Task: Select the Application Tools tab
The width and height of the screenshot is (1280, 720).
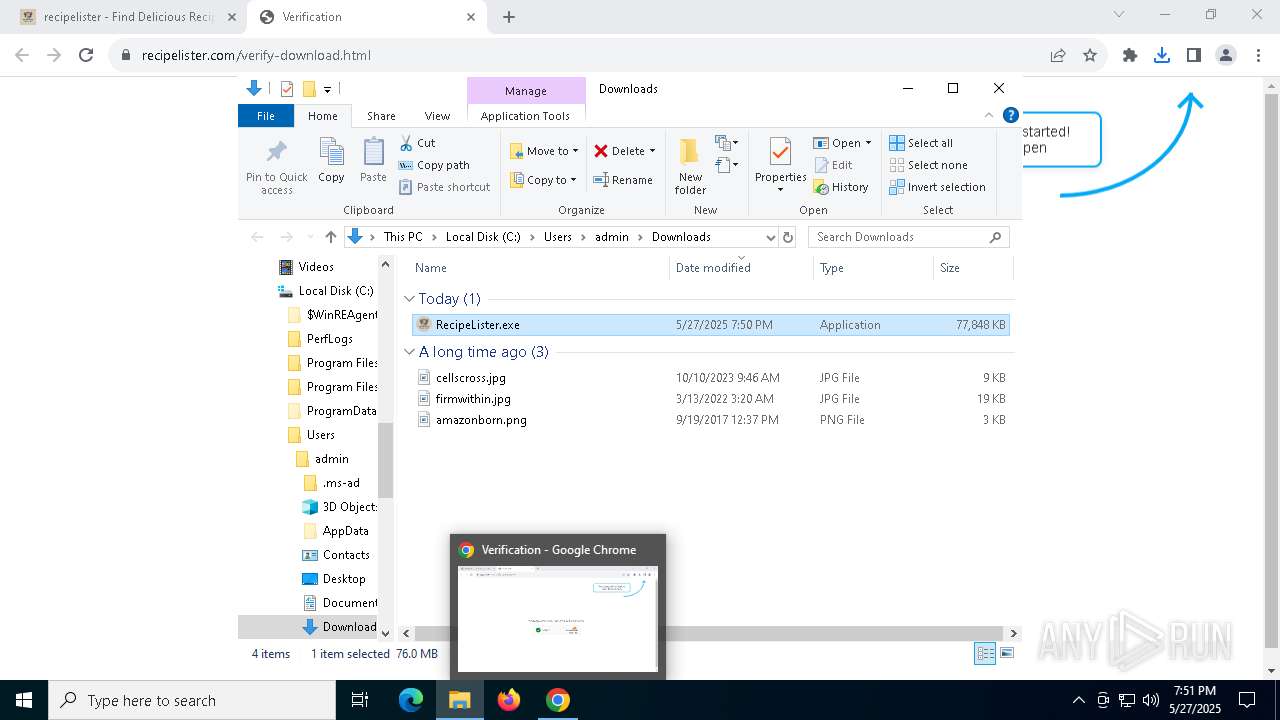Action: click(525, 116)
